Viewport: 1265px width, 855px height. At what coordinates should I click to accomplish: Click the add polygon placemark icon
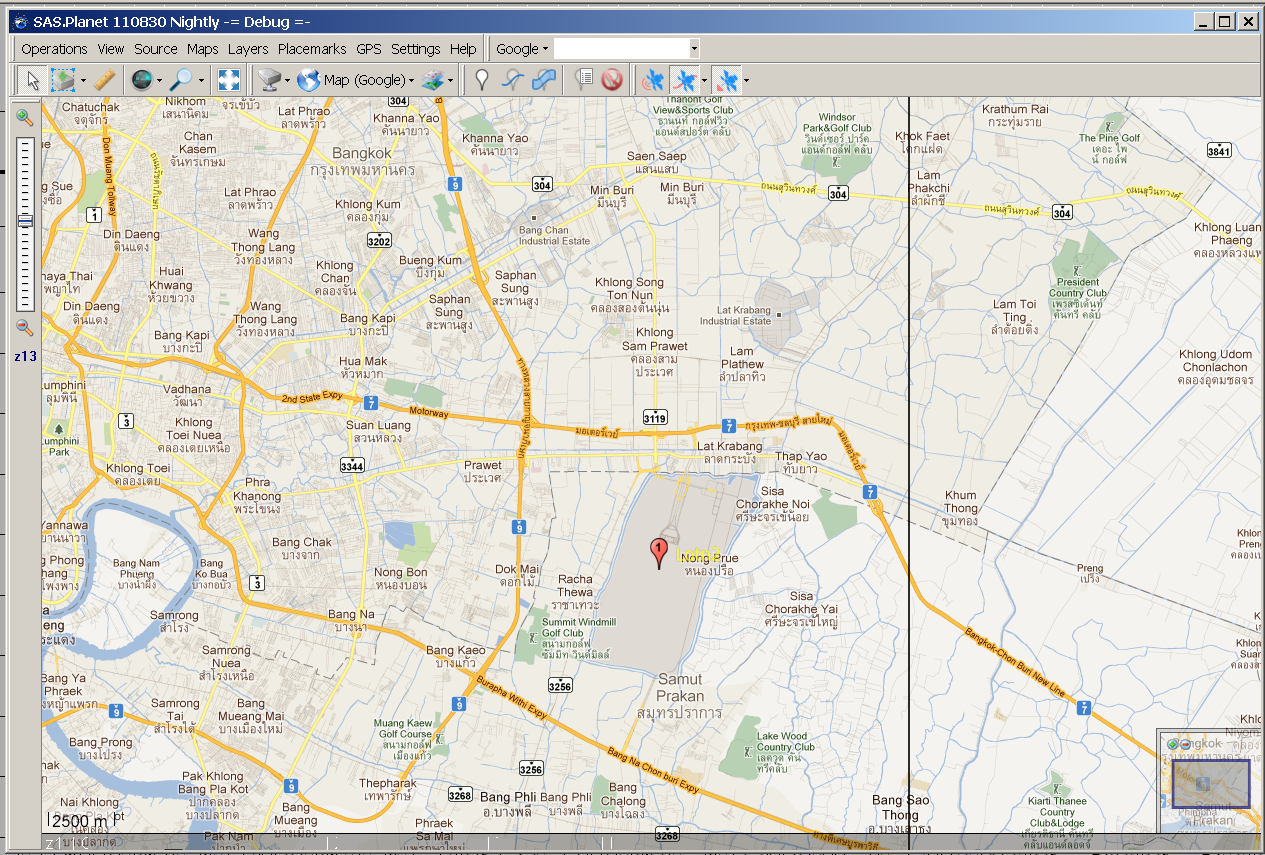[545, 80]
